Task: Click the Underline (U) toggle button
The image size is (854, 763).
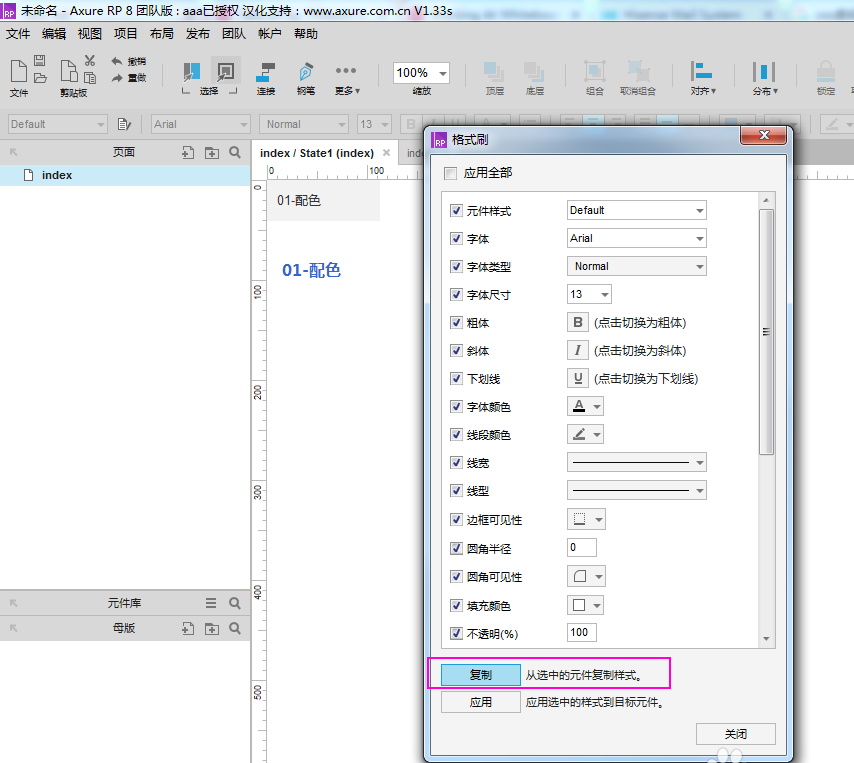Action: pos(578,379)
